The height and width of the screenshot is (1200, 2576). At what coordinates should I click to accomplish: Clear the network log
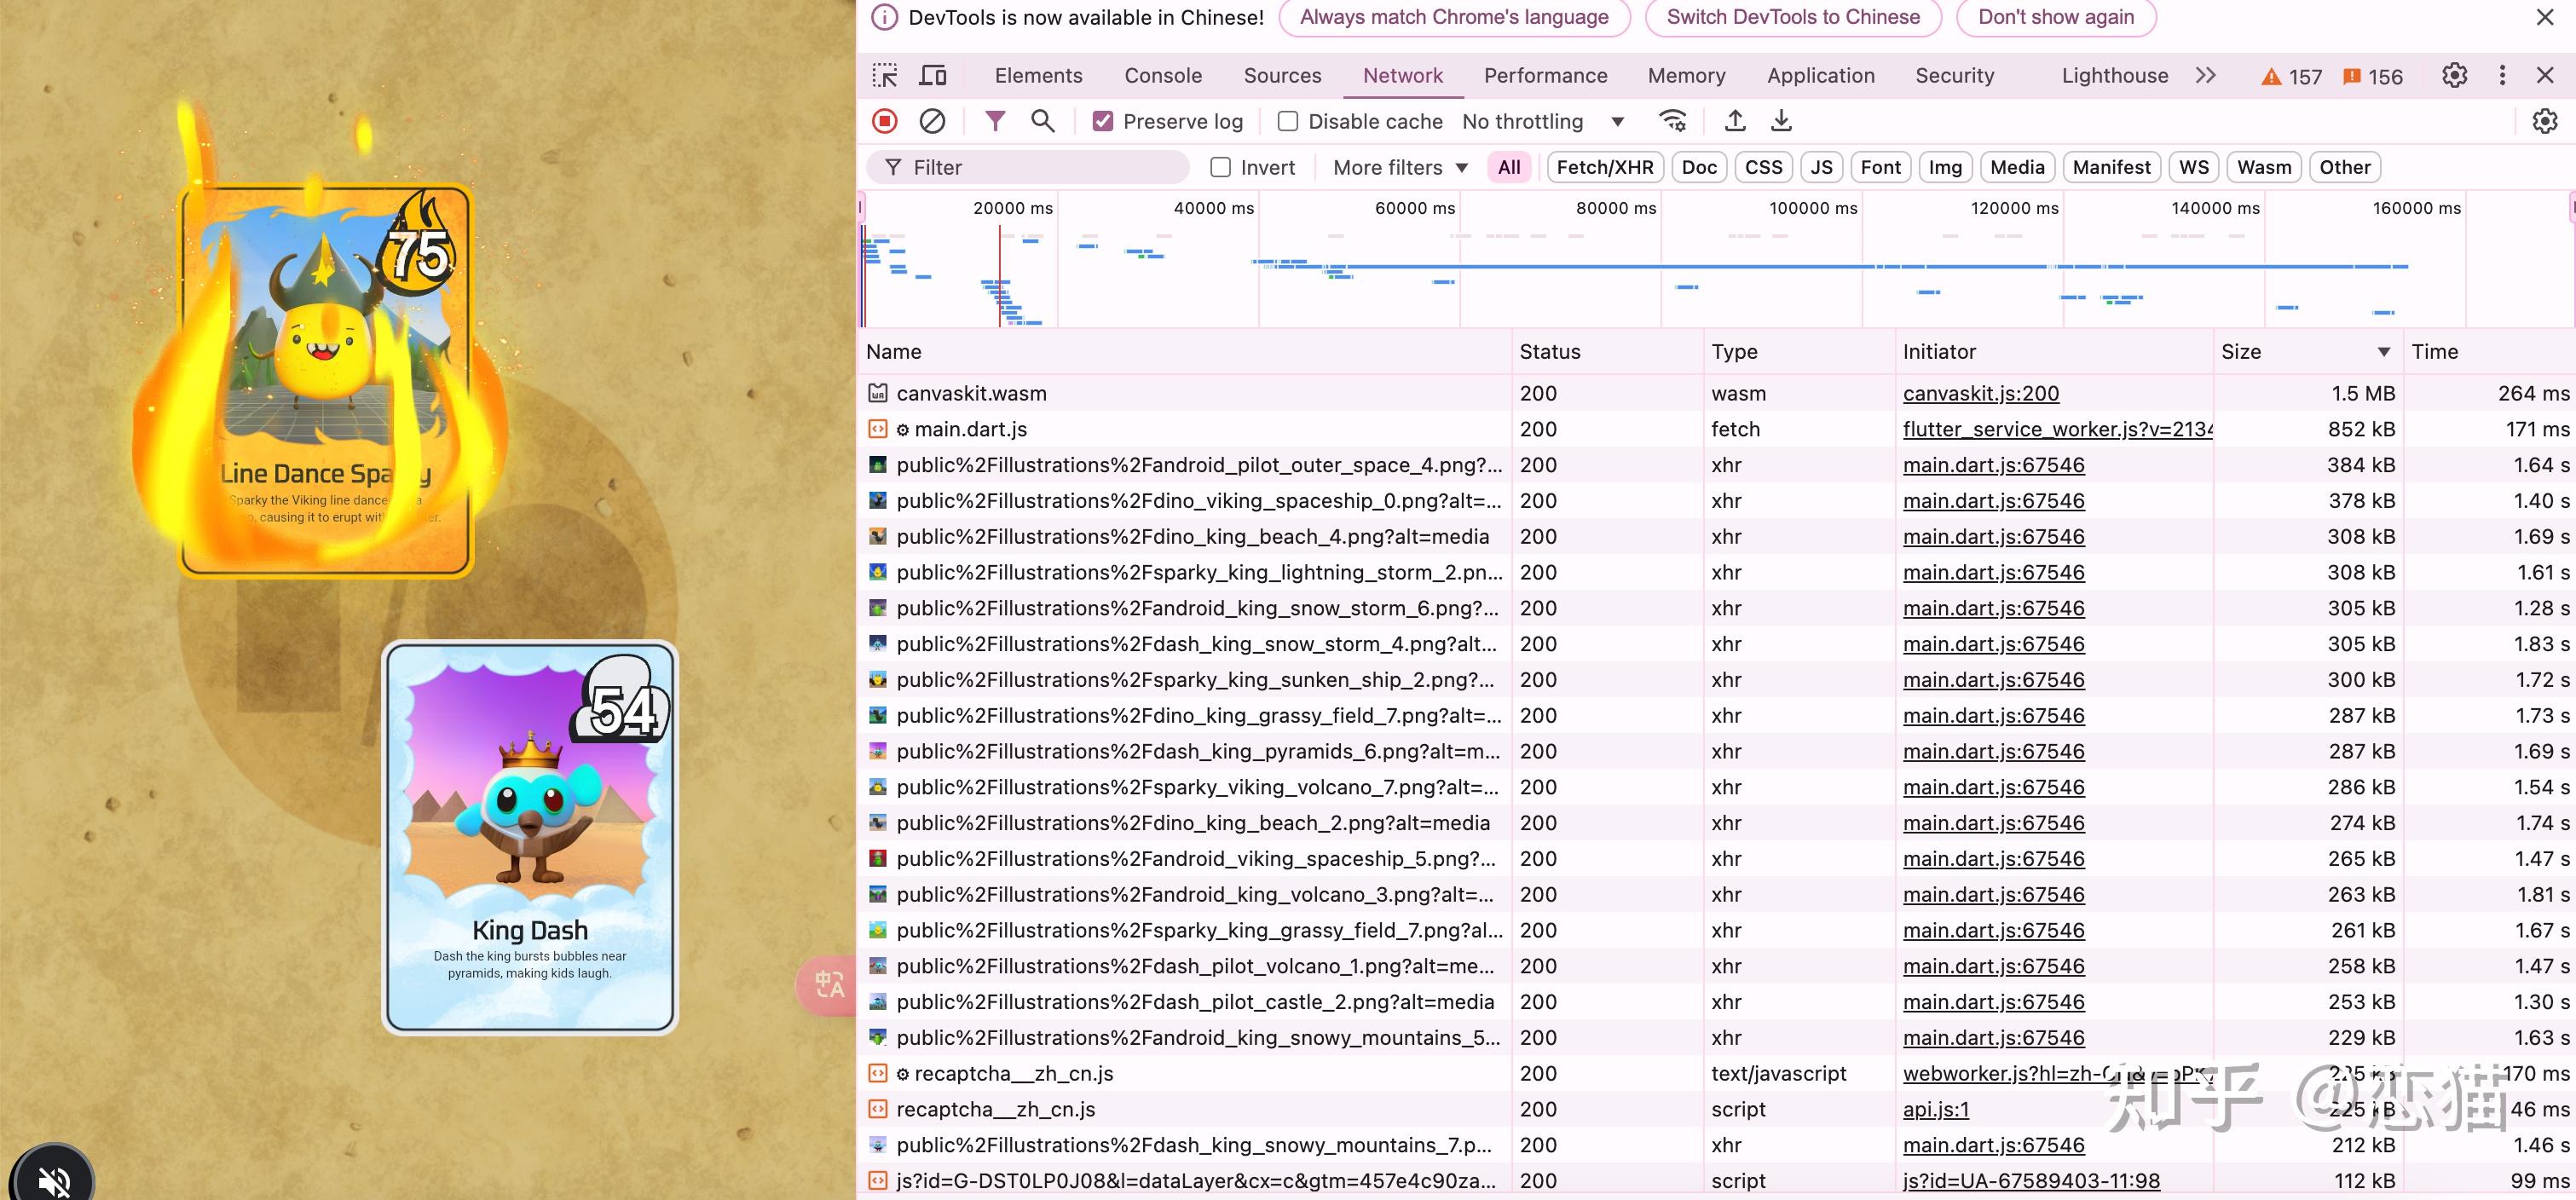932,121
